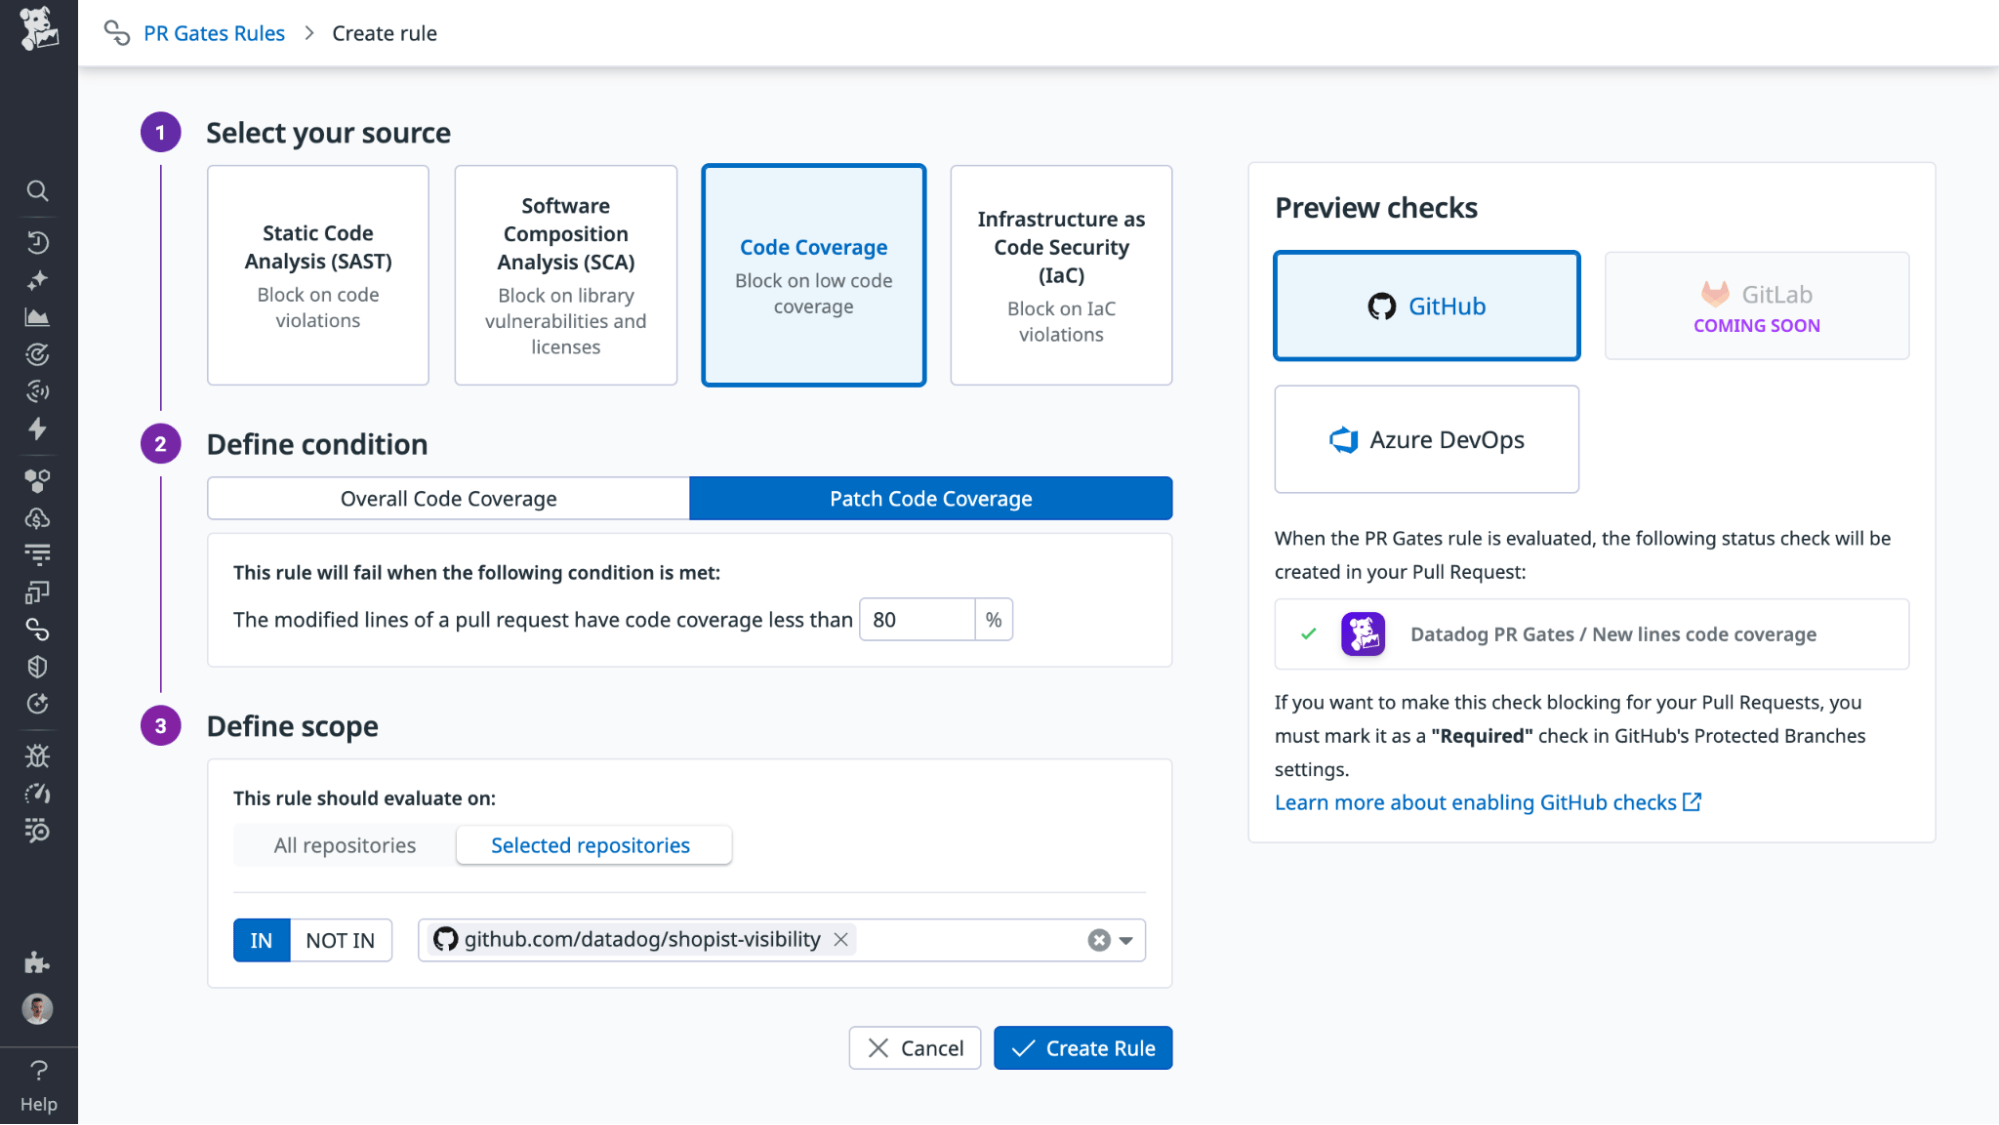The image size is (1999, 1125).
Task: Select the lightning bolt APM icon
Action: pyautogui.click(x=38, y=429)
